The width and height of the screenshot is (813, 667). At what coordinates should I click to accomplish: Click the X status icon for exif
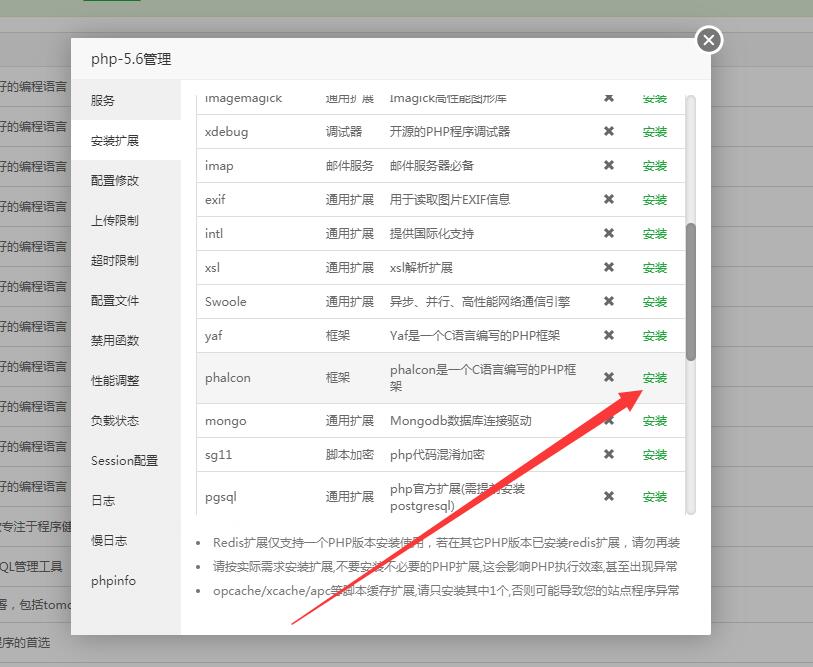pyautogui.click(x=608, y=200)
